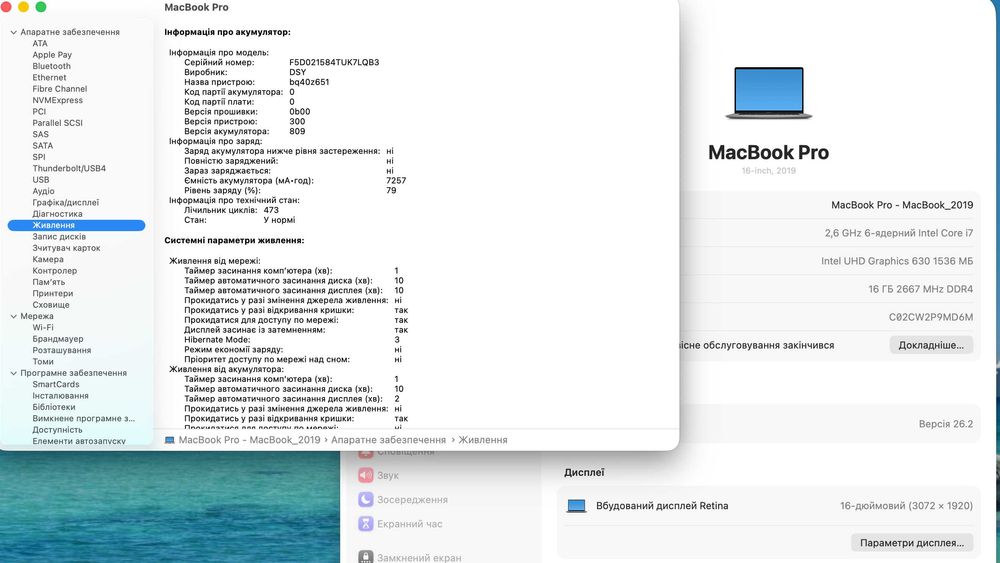Select NVMExpress in the sidebar
This screenshot has height=563, width=1000.
click(57, 100)
